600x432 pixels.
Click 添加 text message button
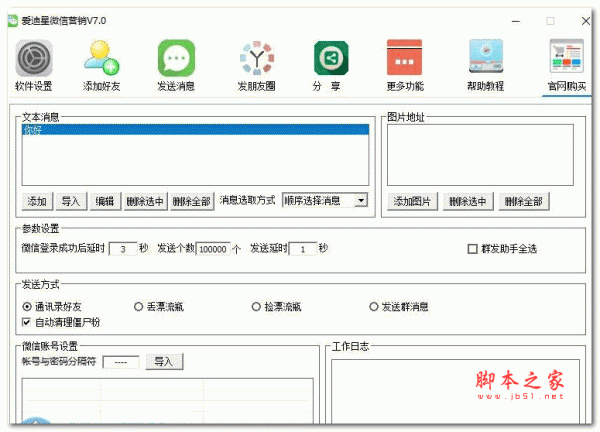tap(37, 201)
